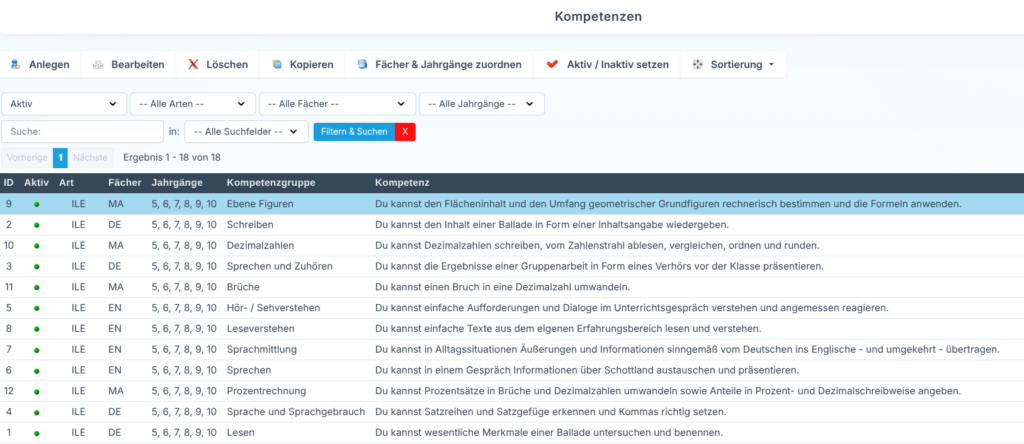
Task: Select the Lesen competency group cell
Action: tap(240, 432)
